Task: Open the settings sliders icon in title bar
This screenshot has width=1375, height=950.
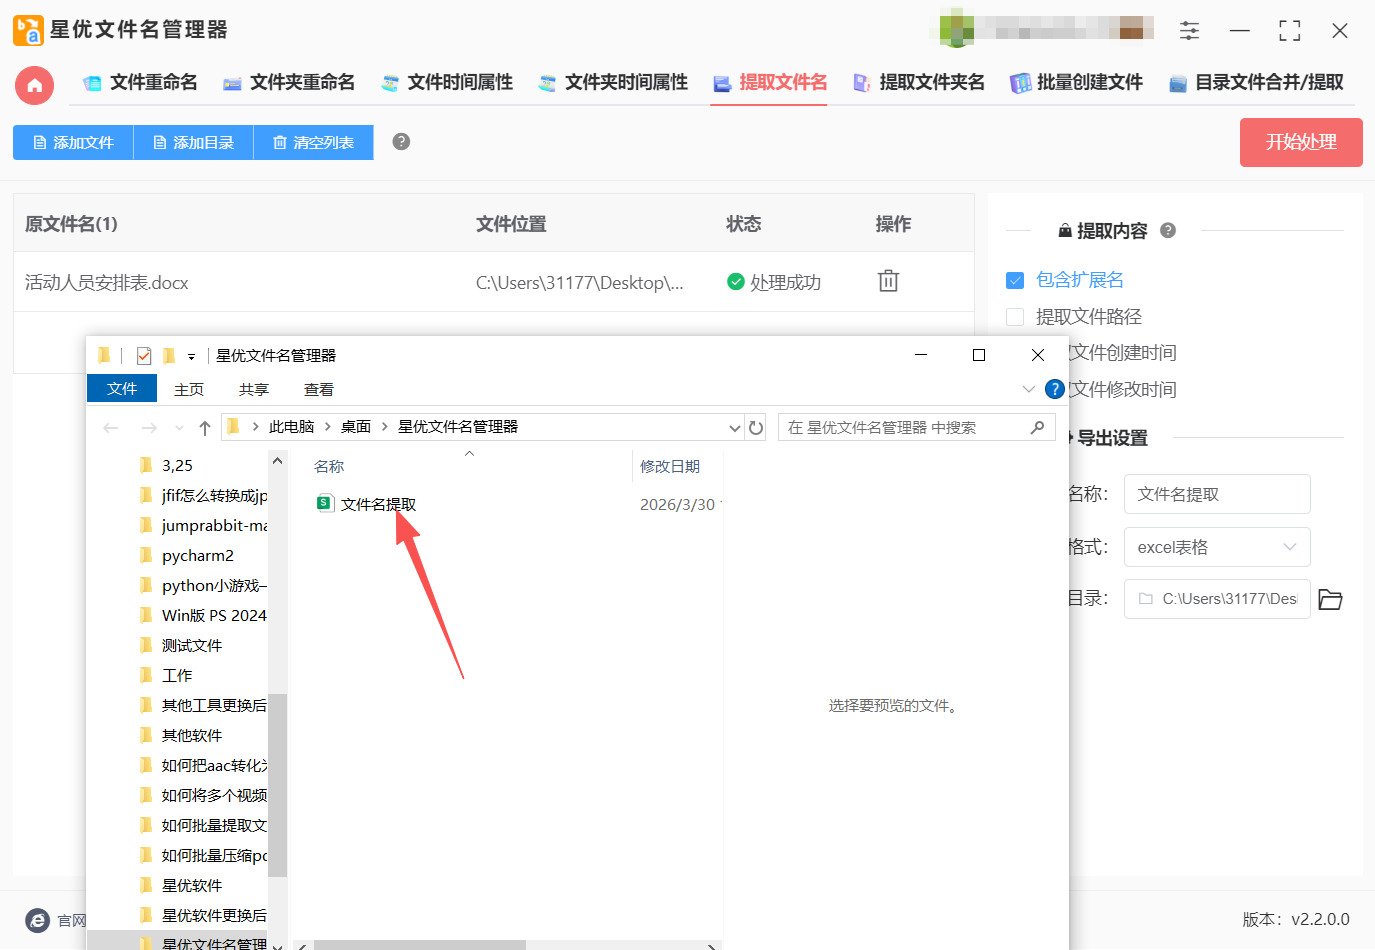Action: tap(1189, 31)
